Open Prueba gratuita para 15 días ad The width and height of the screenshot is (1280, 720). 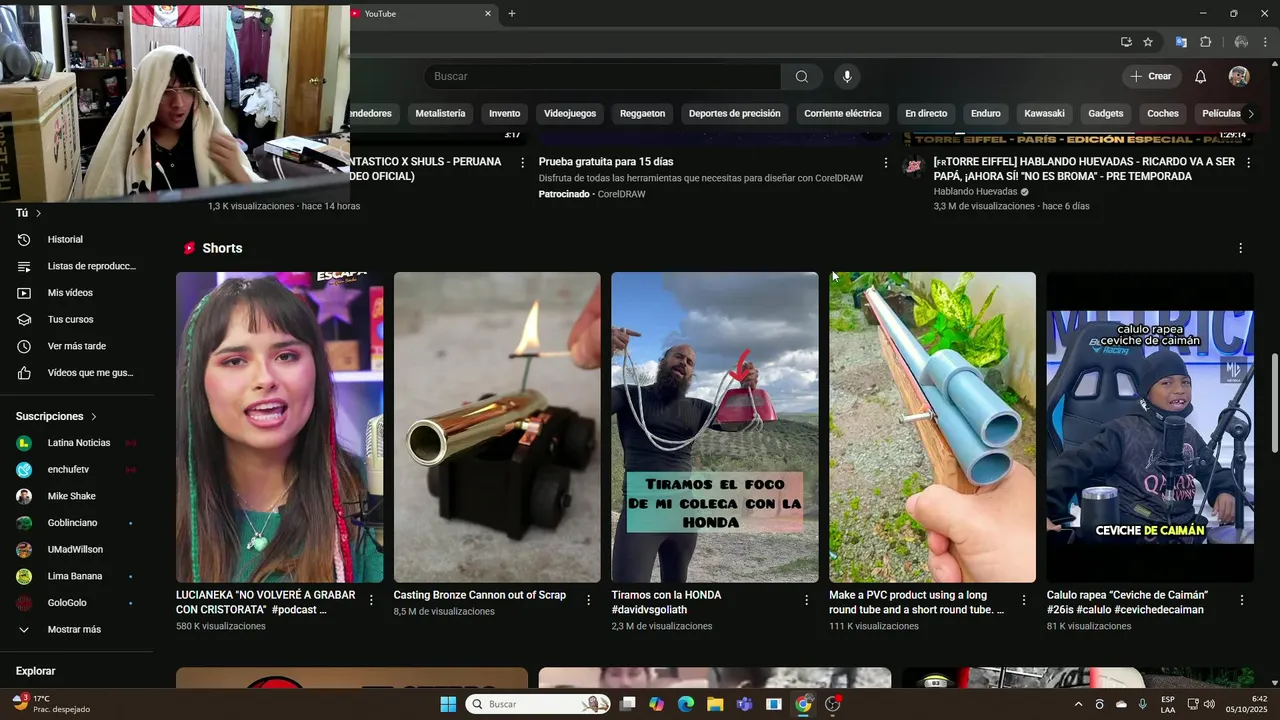[x=606, y=162]
